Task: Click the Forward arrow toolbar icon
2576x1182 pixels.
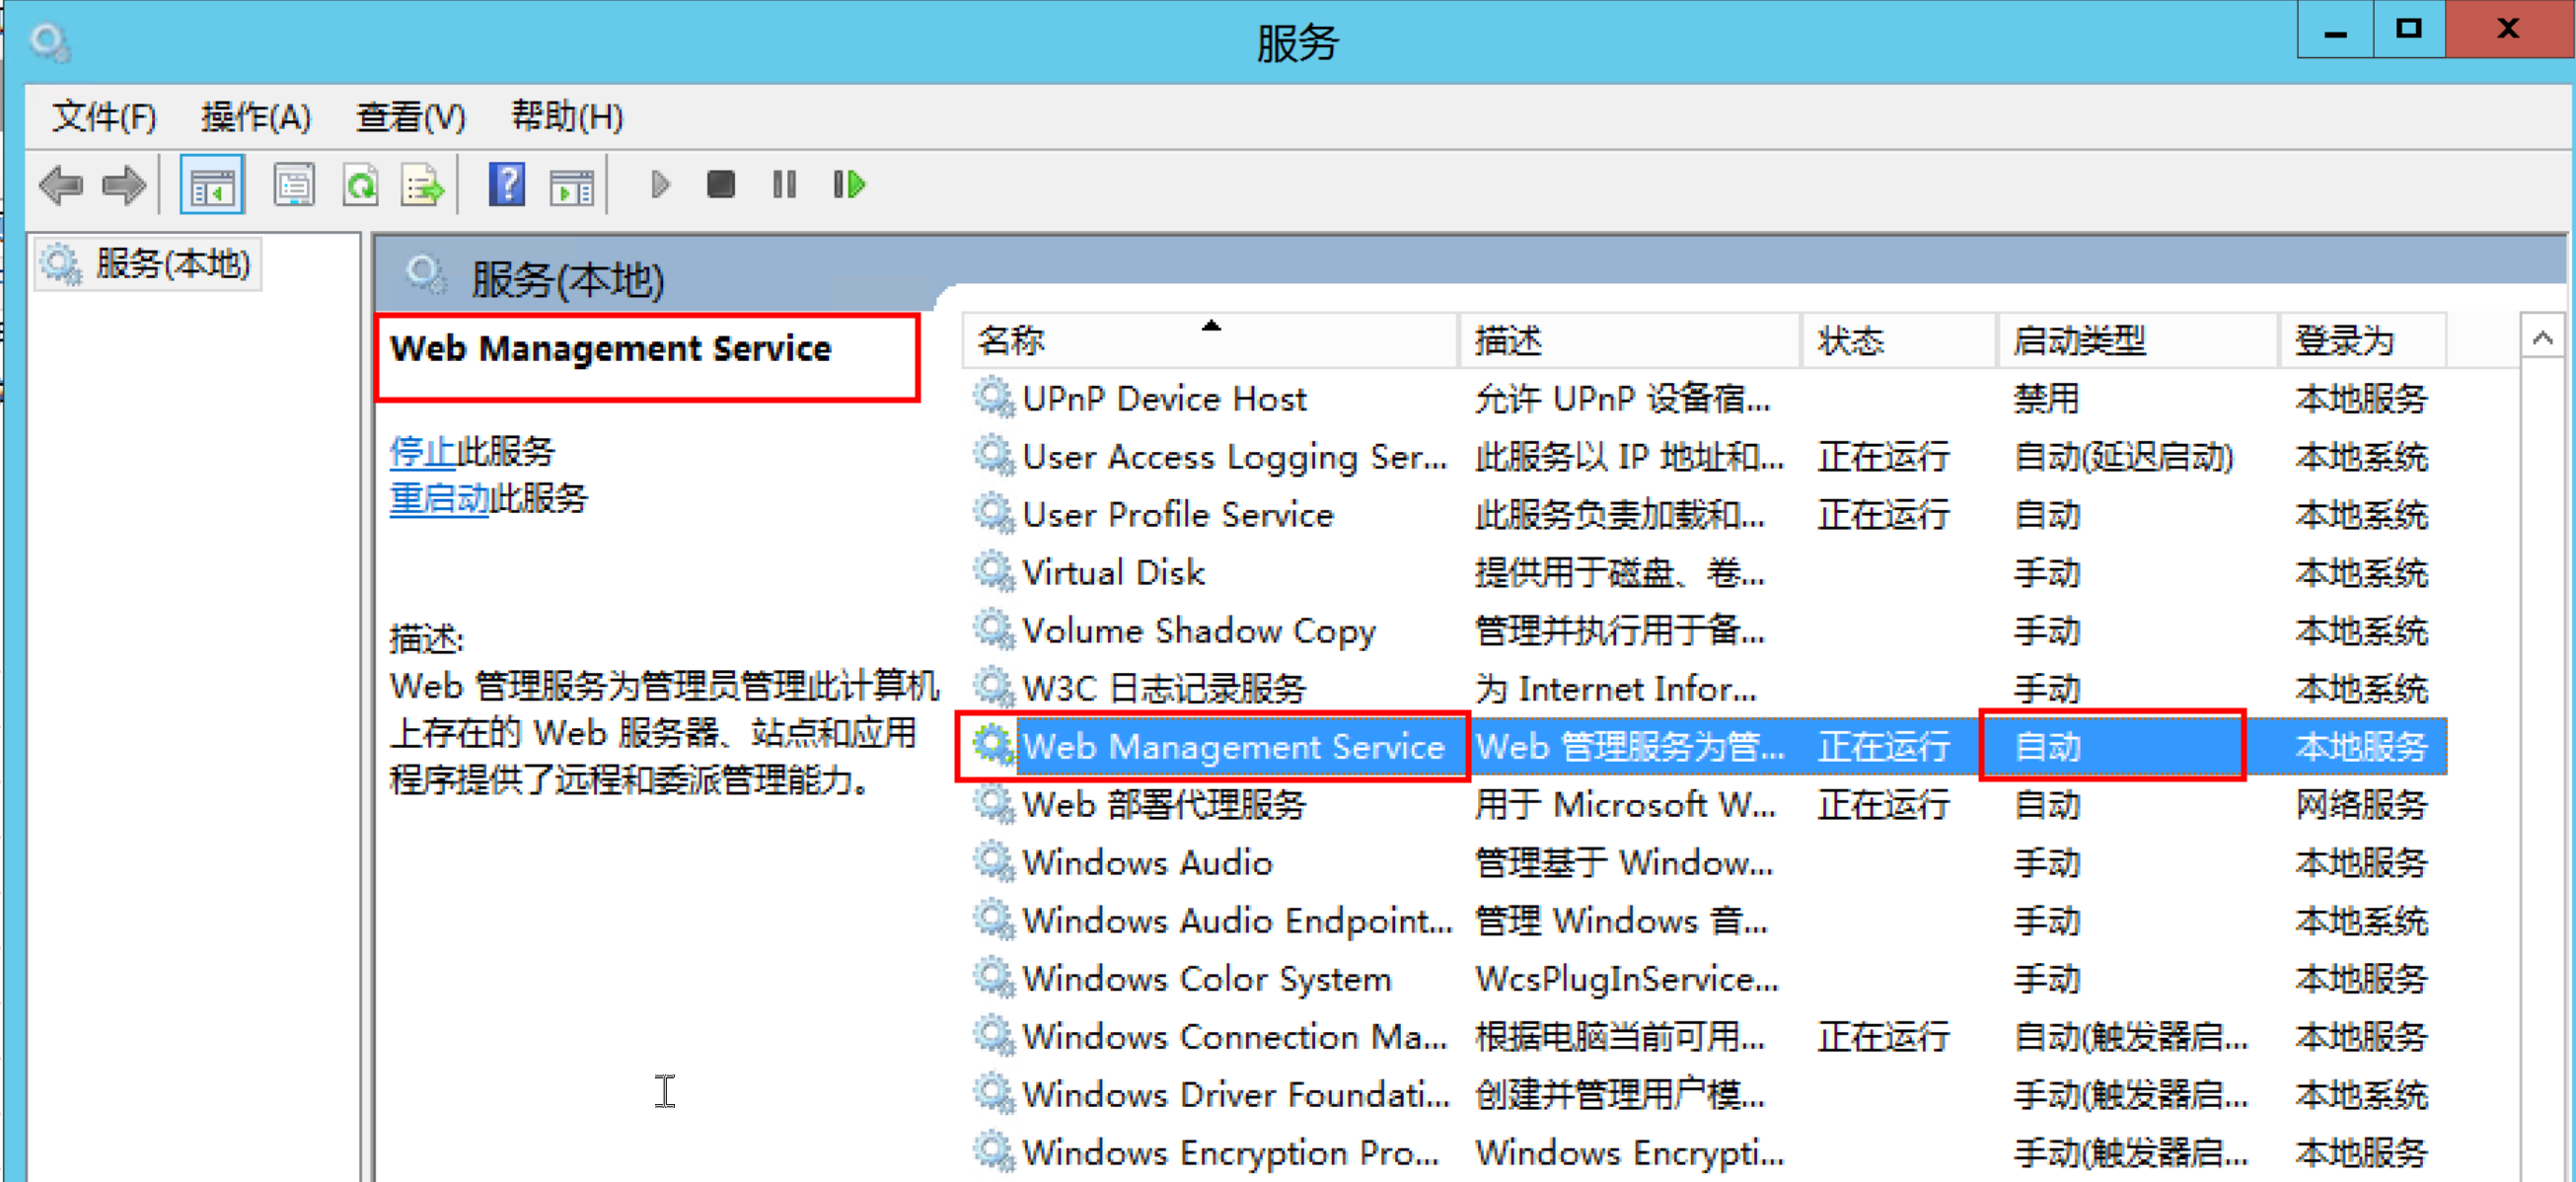Action: (x=124, y=185)
